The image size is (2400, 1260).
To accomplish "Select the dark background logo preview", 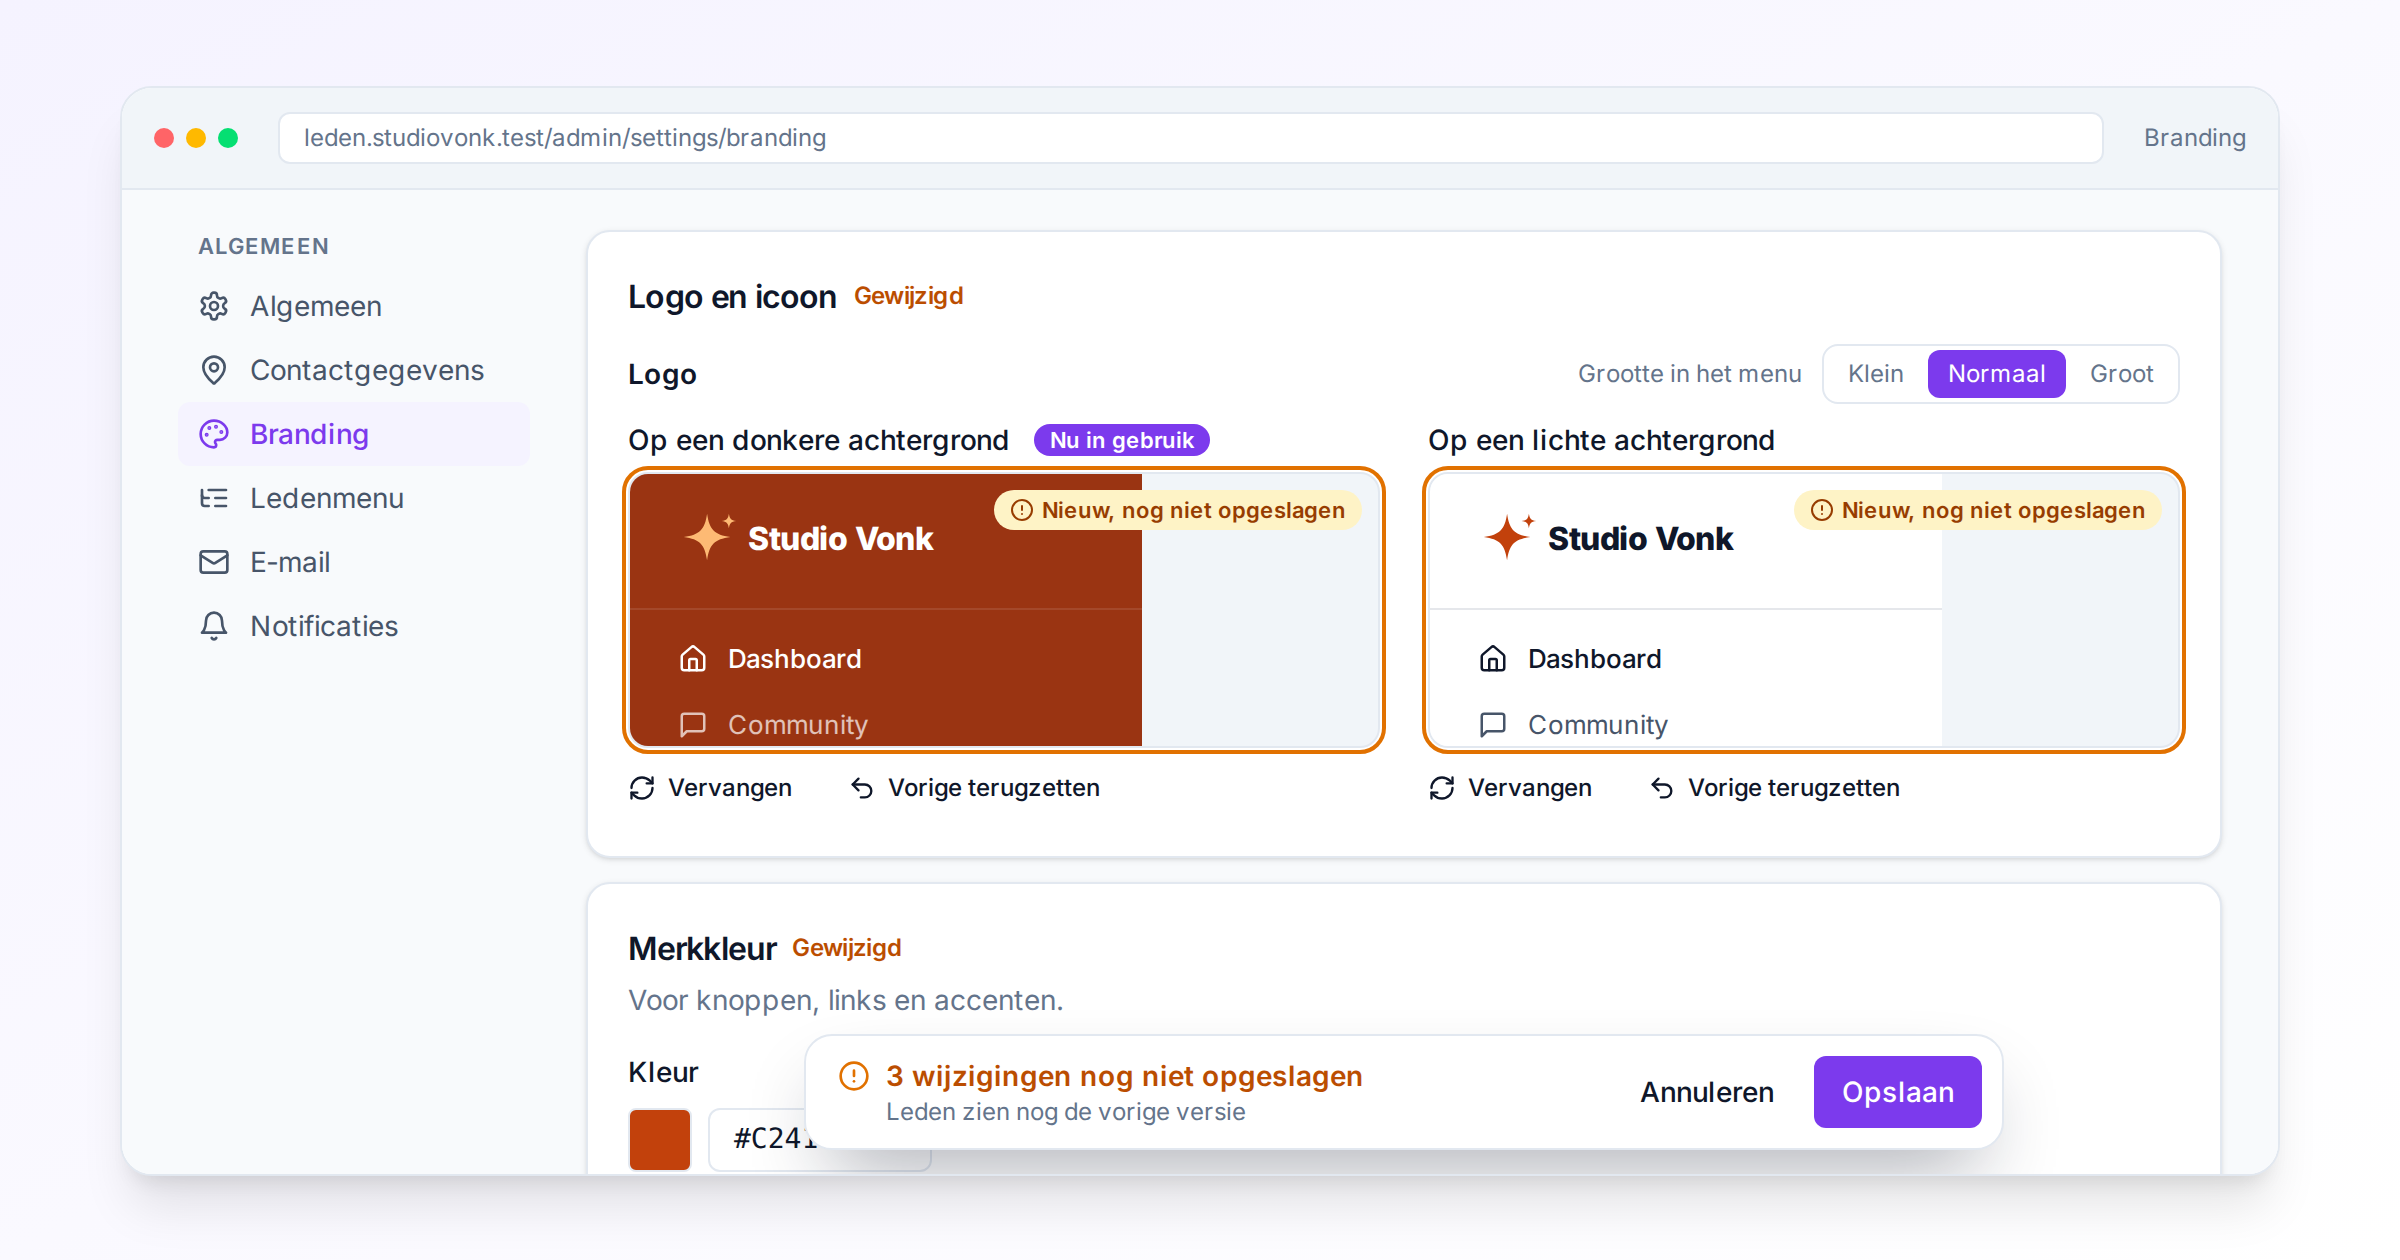I will pos(1004,610).
